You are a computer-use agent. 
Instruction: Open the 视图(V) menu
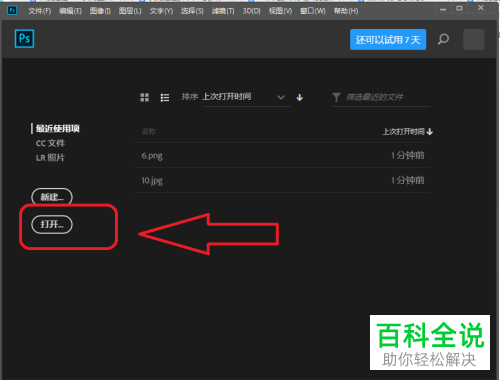coord(281,11)
